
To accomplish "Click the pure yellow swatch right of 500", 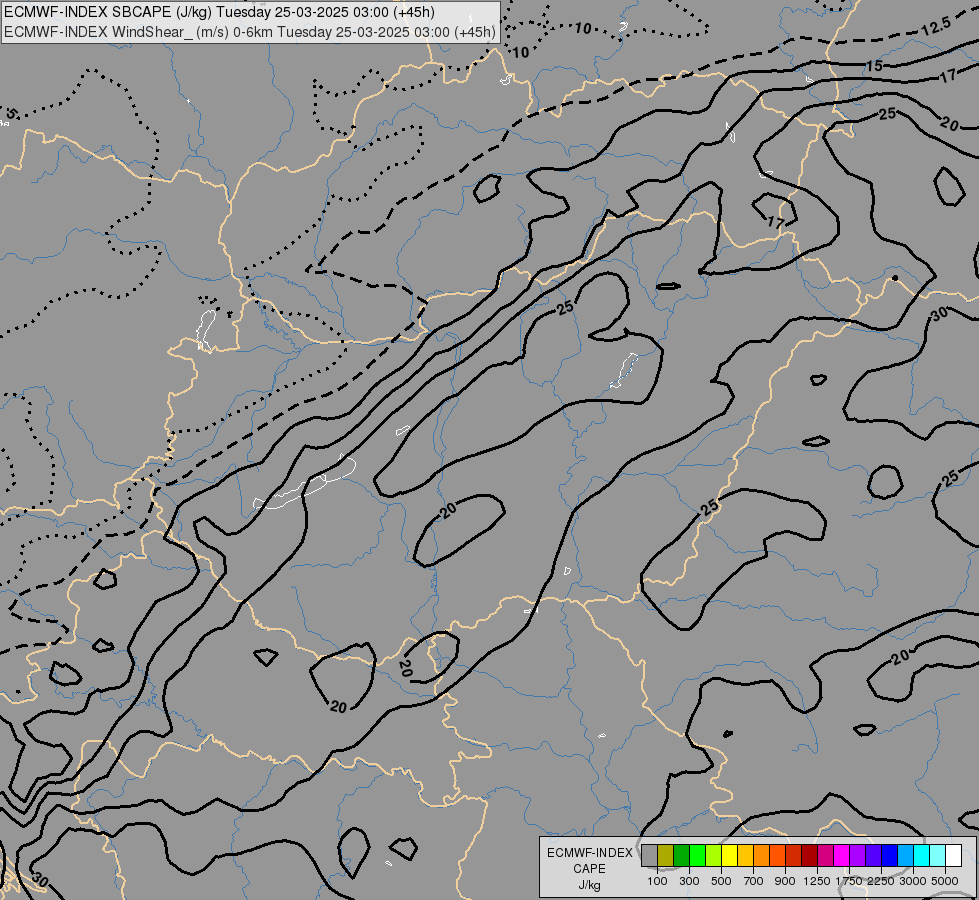I will pyautogui.click(x=729, y=856).
